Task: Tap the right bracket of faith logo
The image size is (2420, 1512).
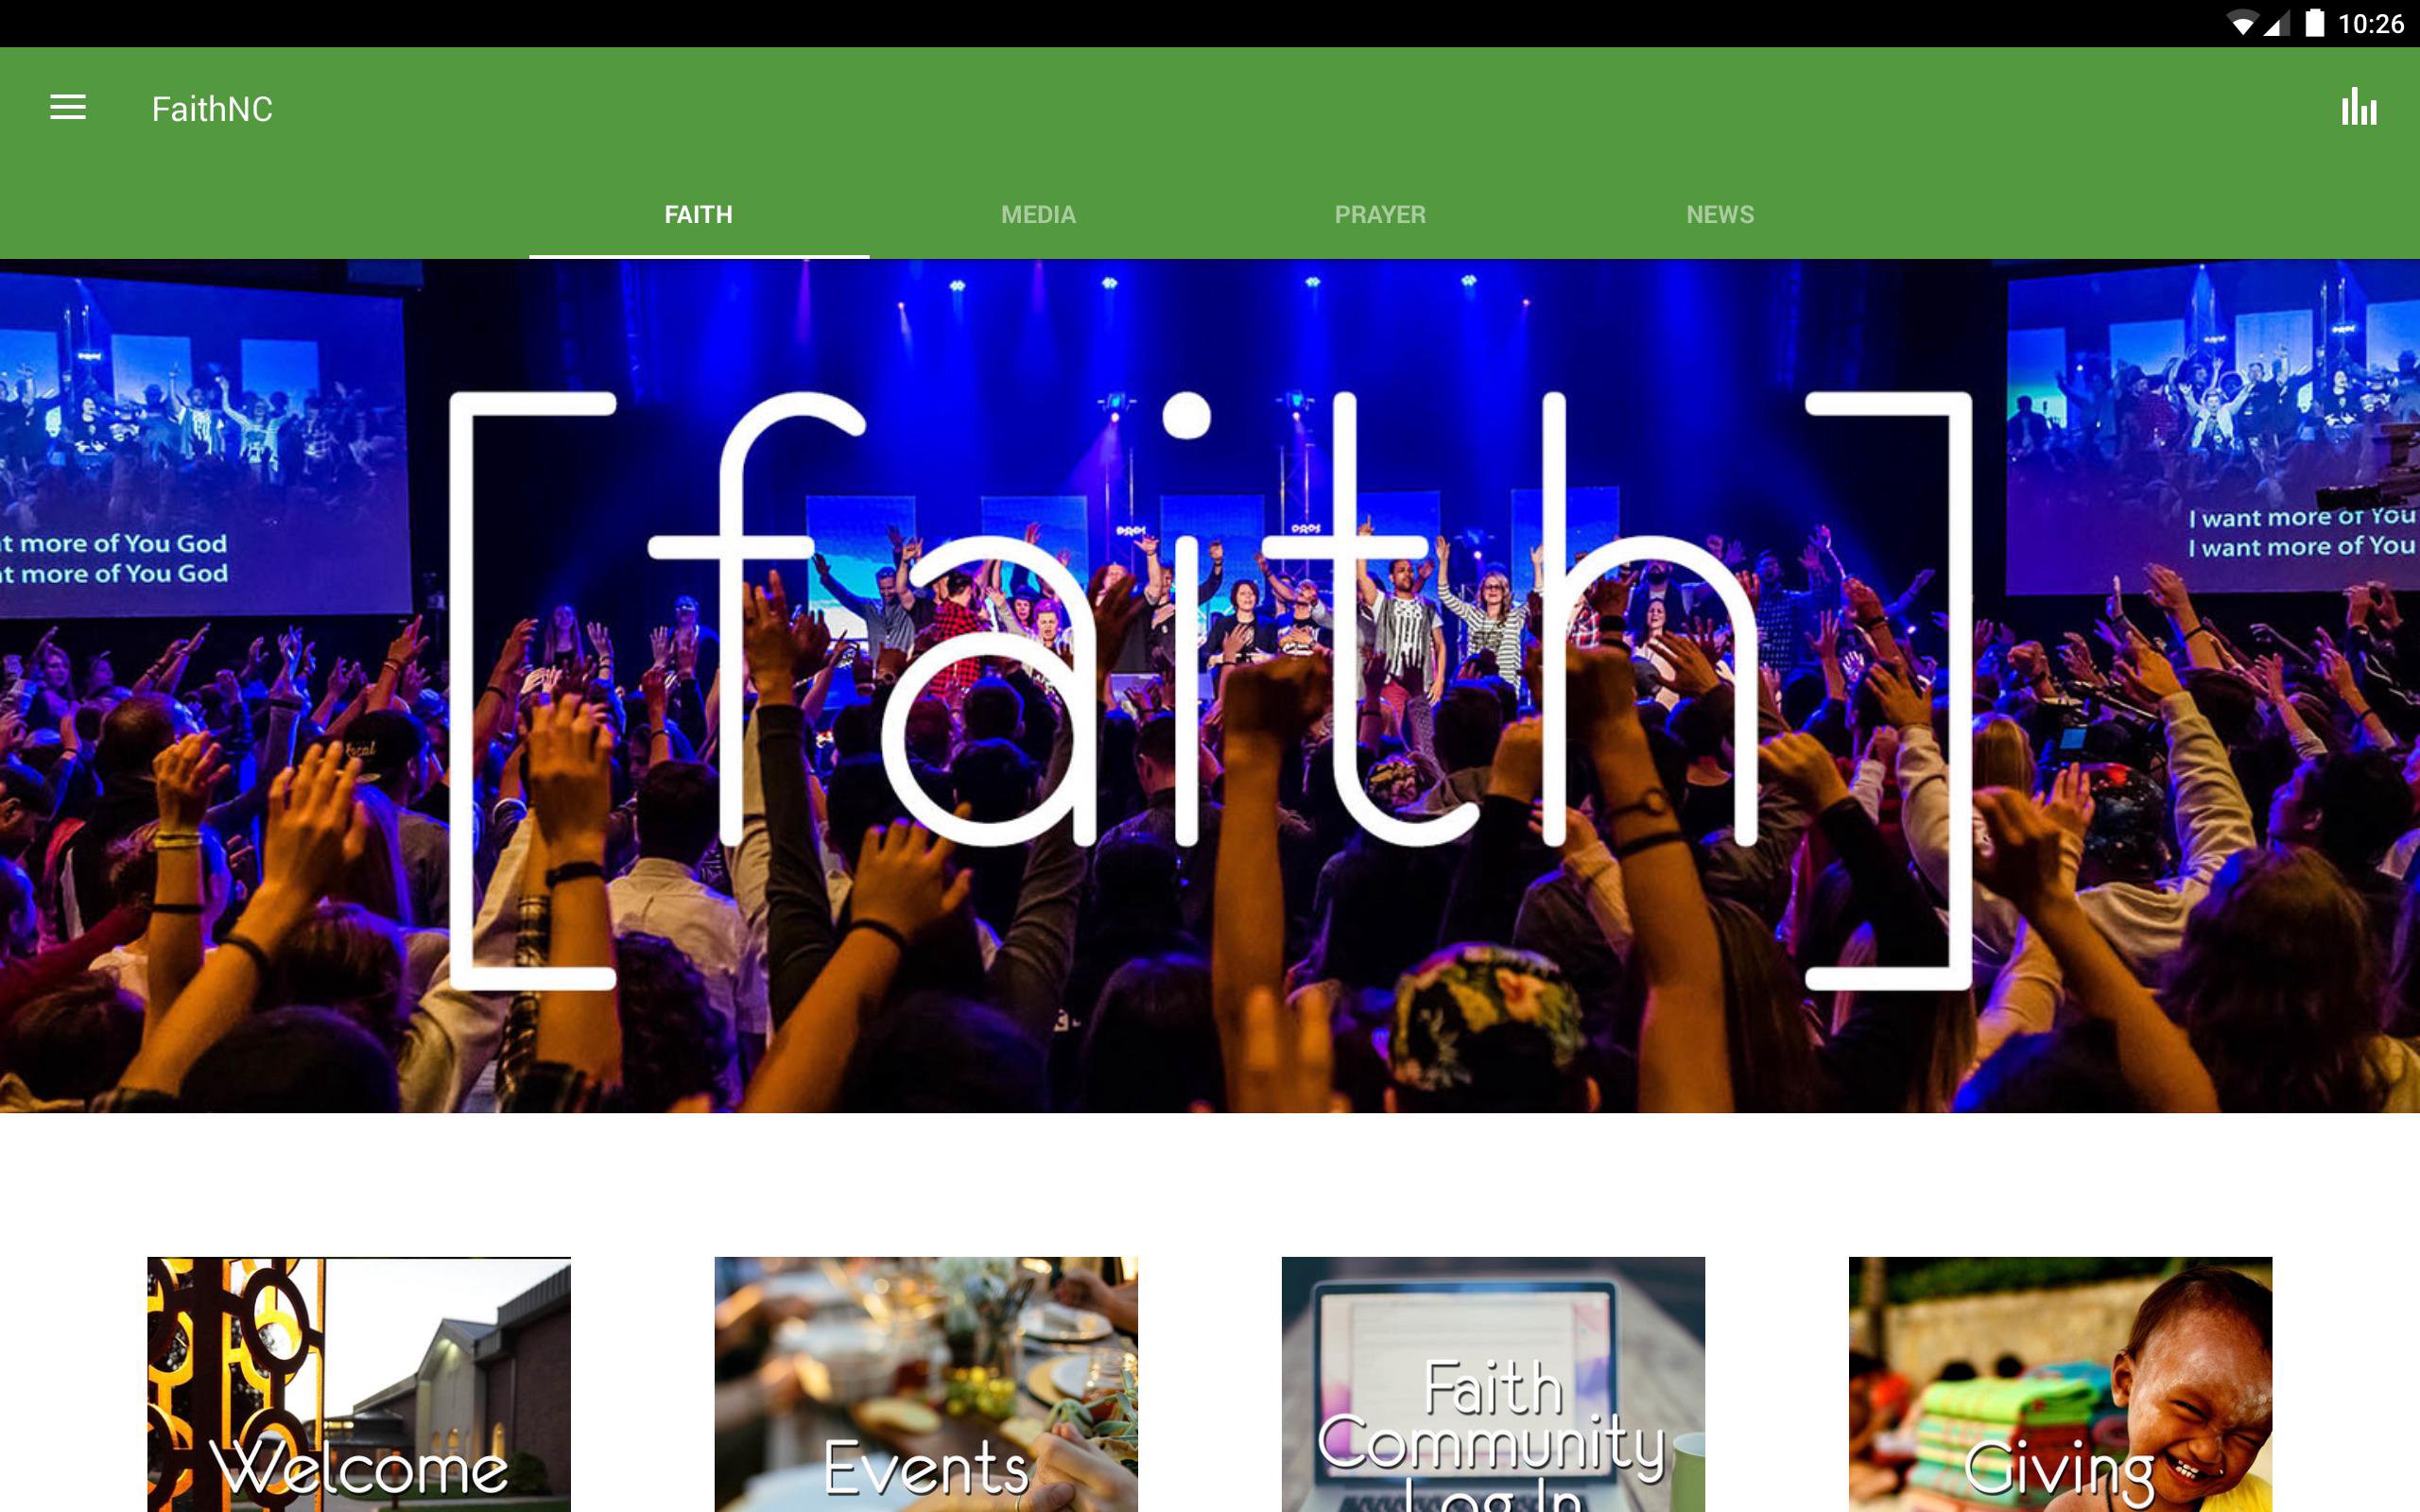Action: click(x=1889, y=690)
